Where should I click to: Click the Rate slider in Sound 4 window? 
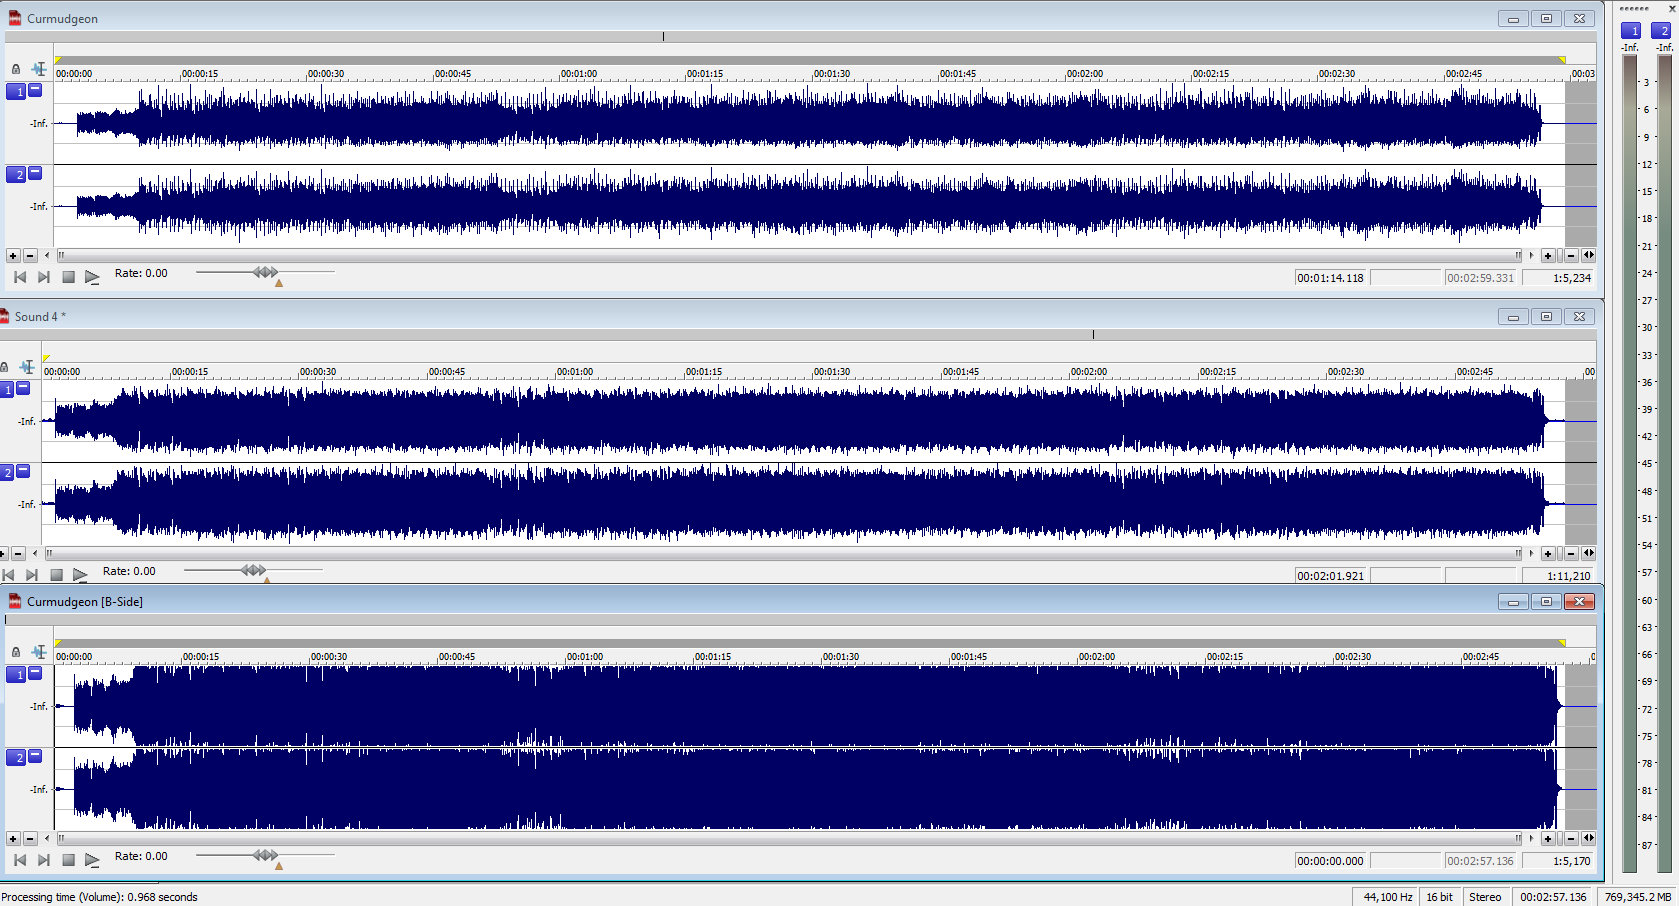253,570
